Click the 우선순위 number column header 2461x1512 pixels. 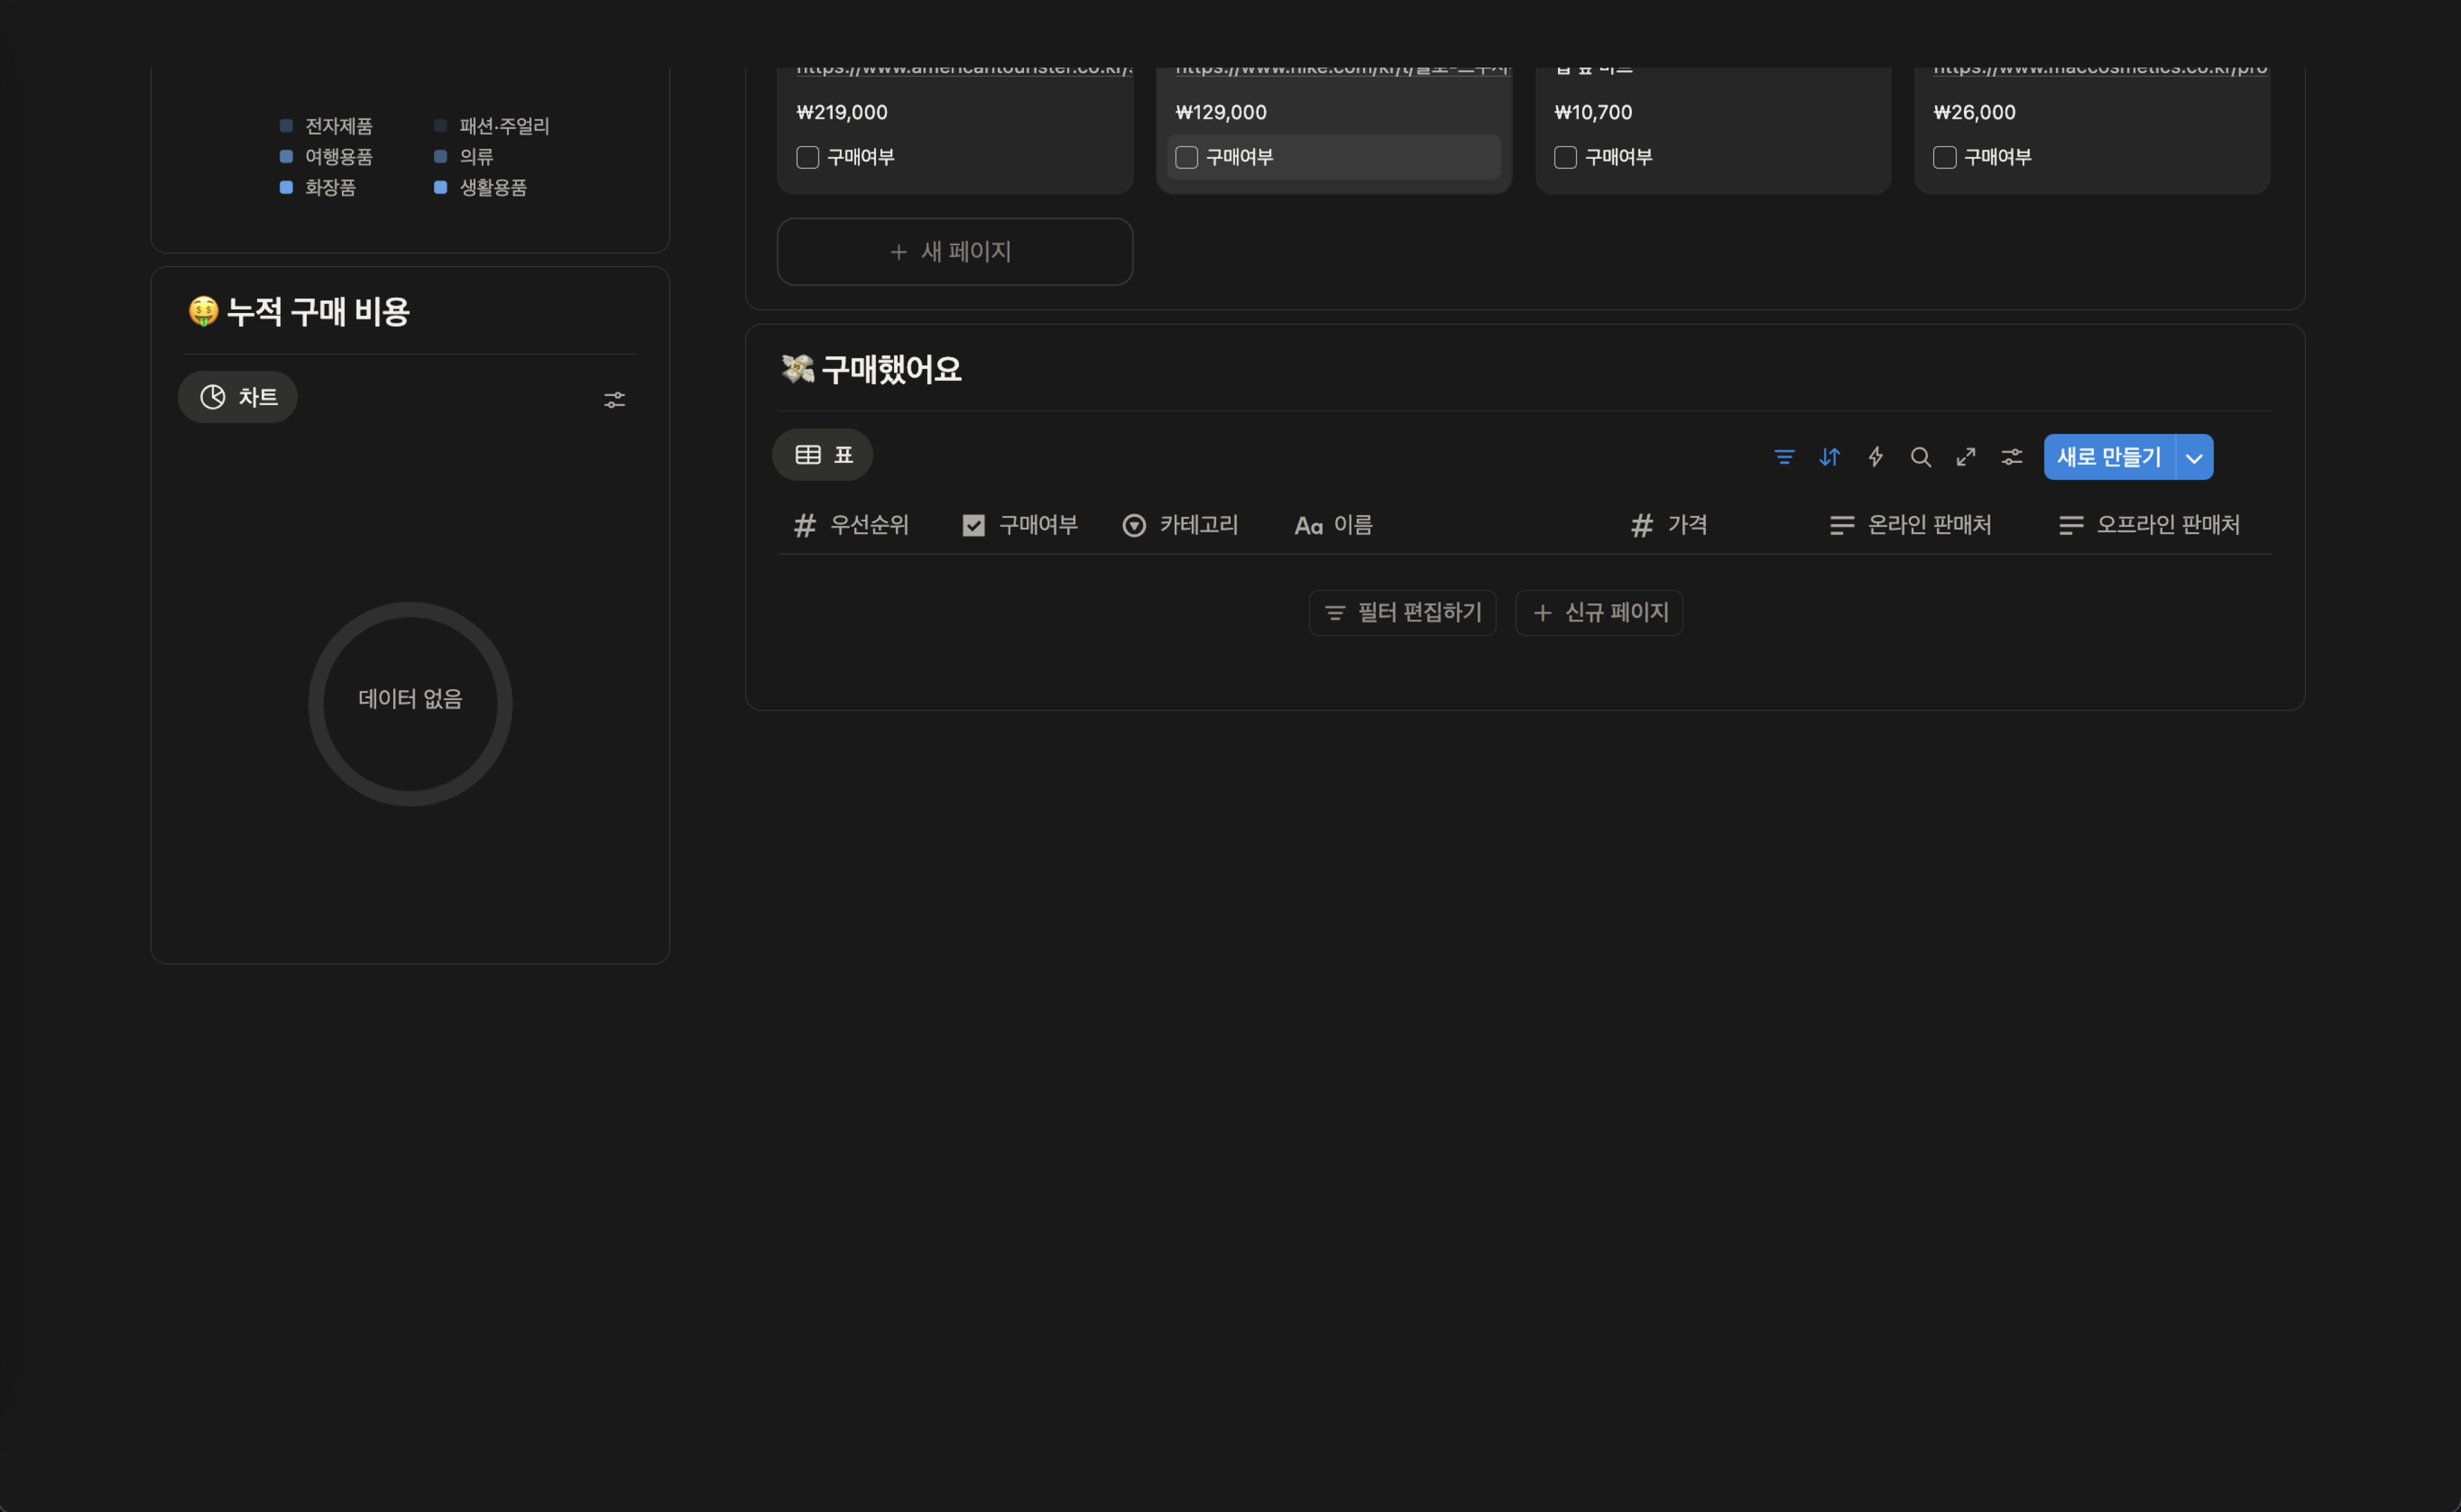pos(852,525)
